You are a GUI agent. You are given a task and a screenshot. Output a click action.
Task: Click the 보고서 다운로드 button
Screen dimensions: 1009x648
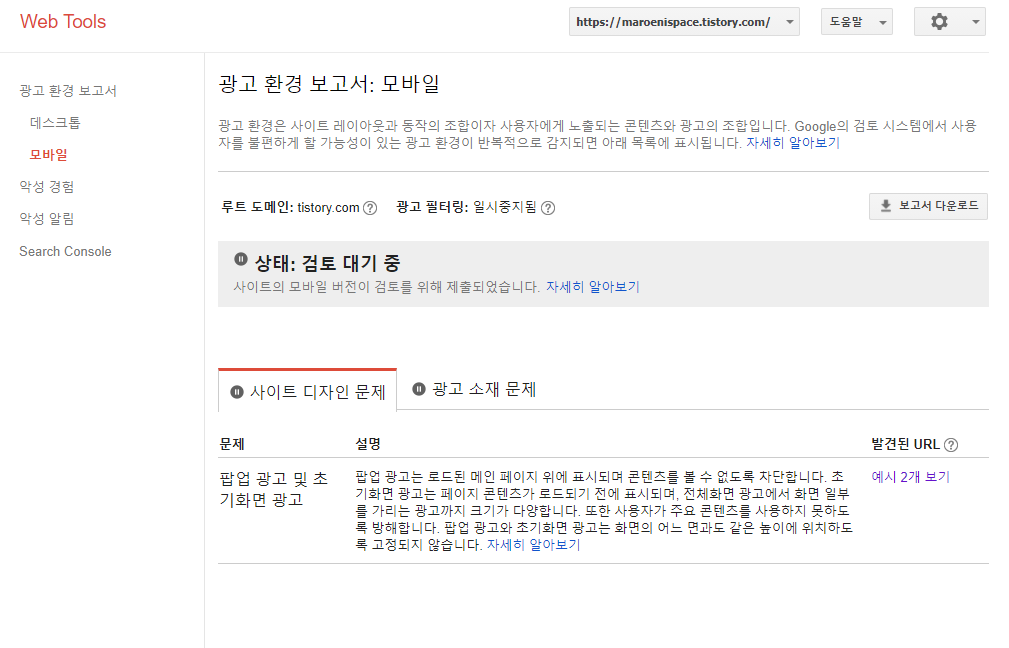tap(928, 207)
